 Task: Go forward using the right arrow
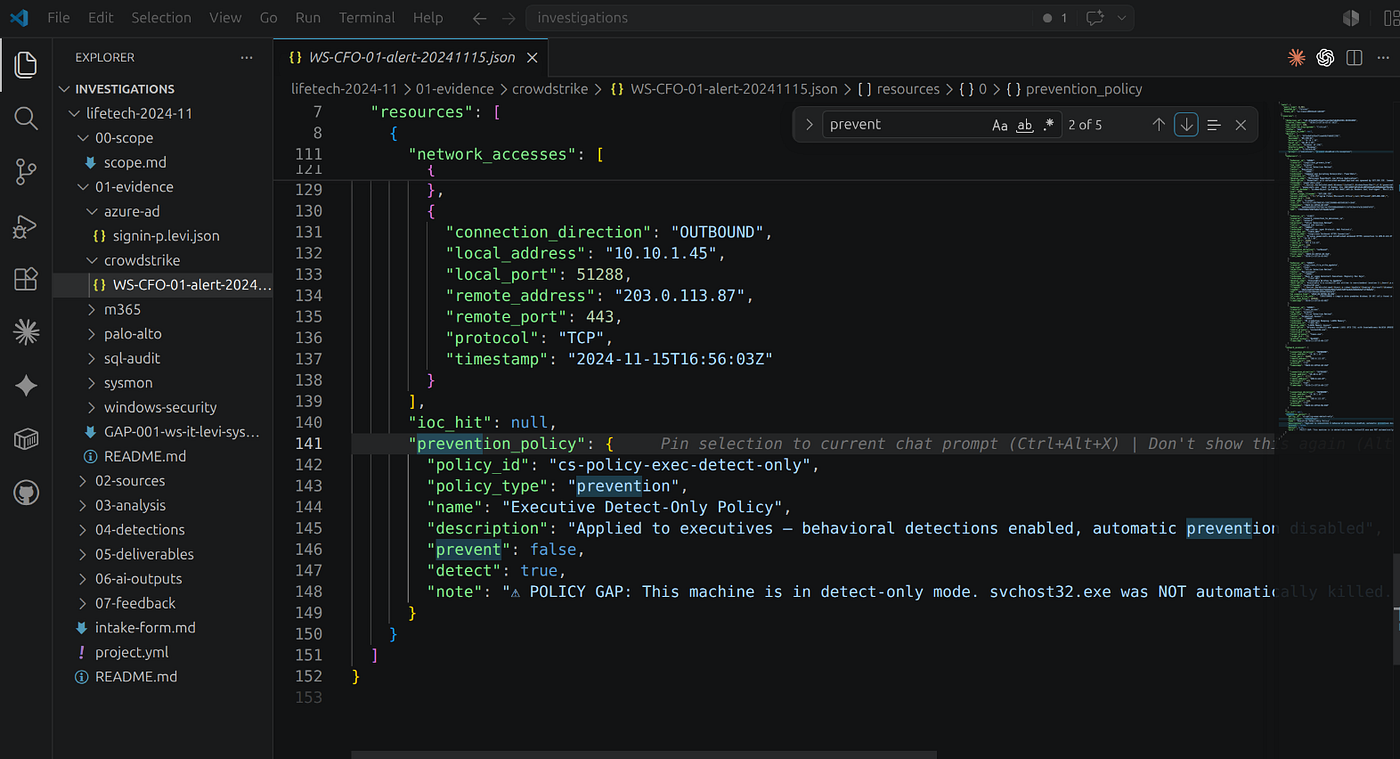509,18
